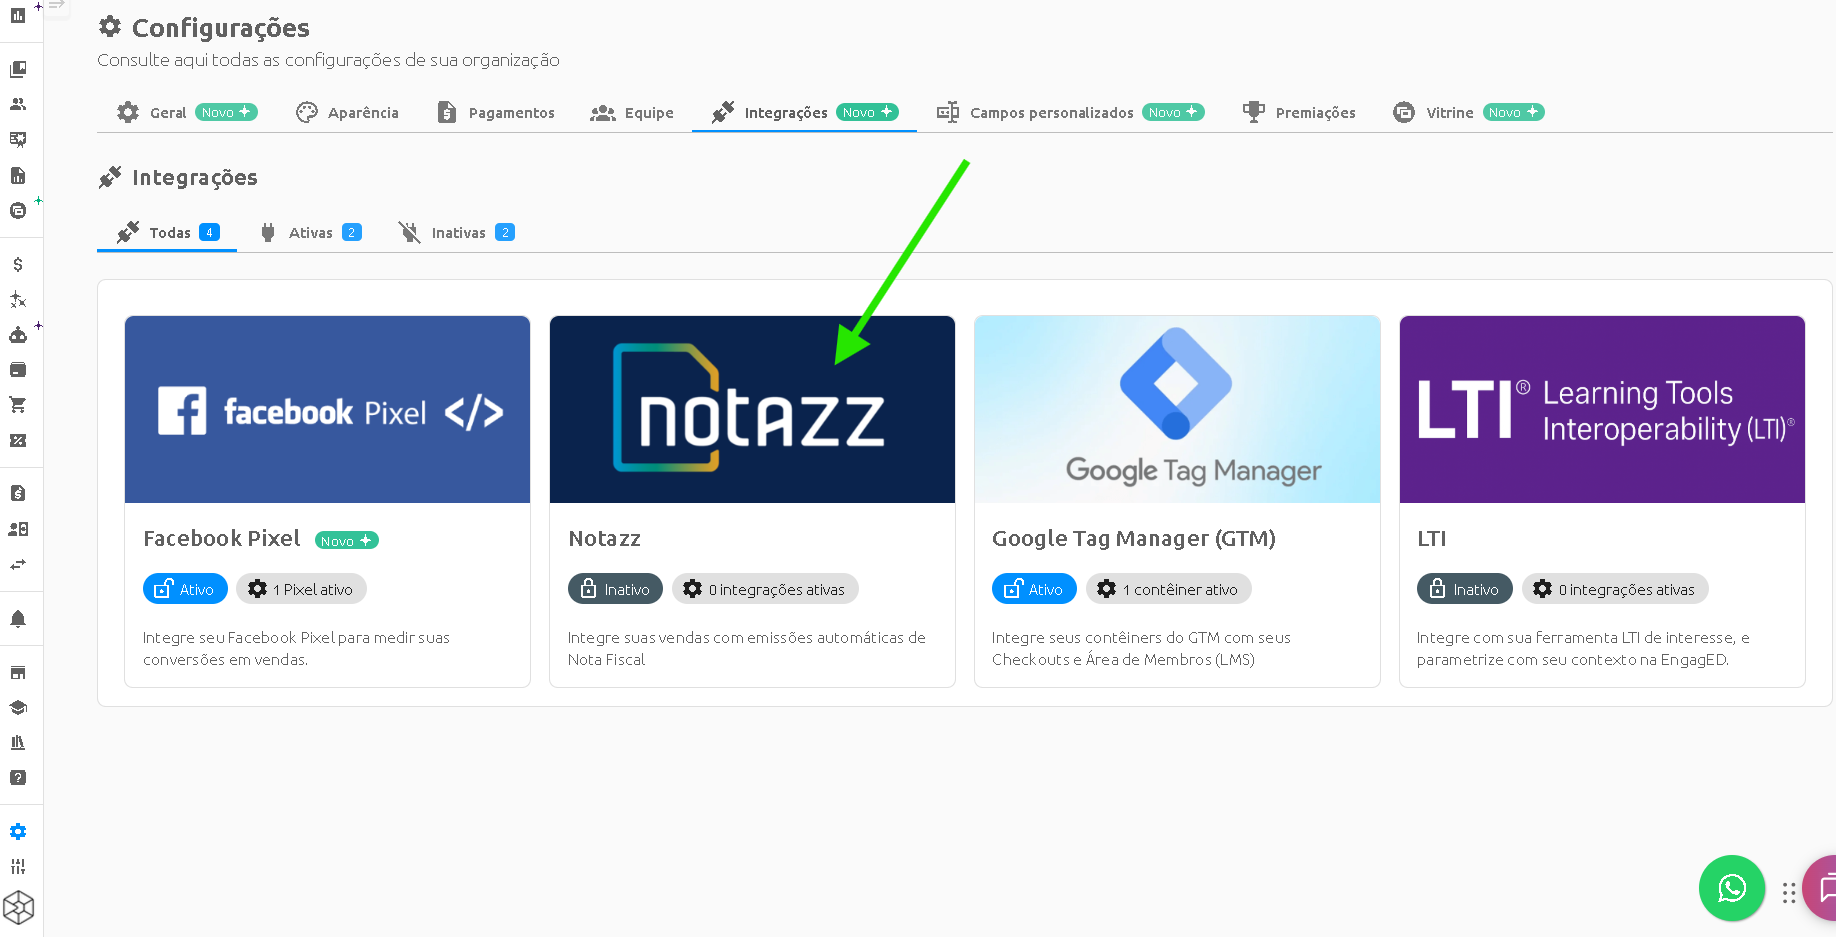Open the WhatsApp chat button
The width and height of the screenshot is (1836, 937).
click(1732, 888)
